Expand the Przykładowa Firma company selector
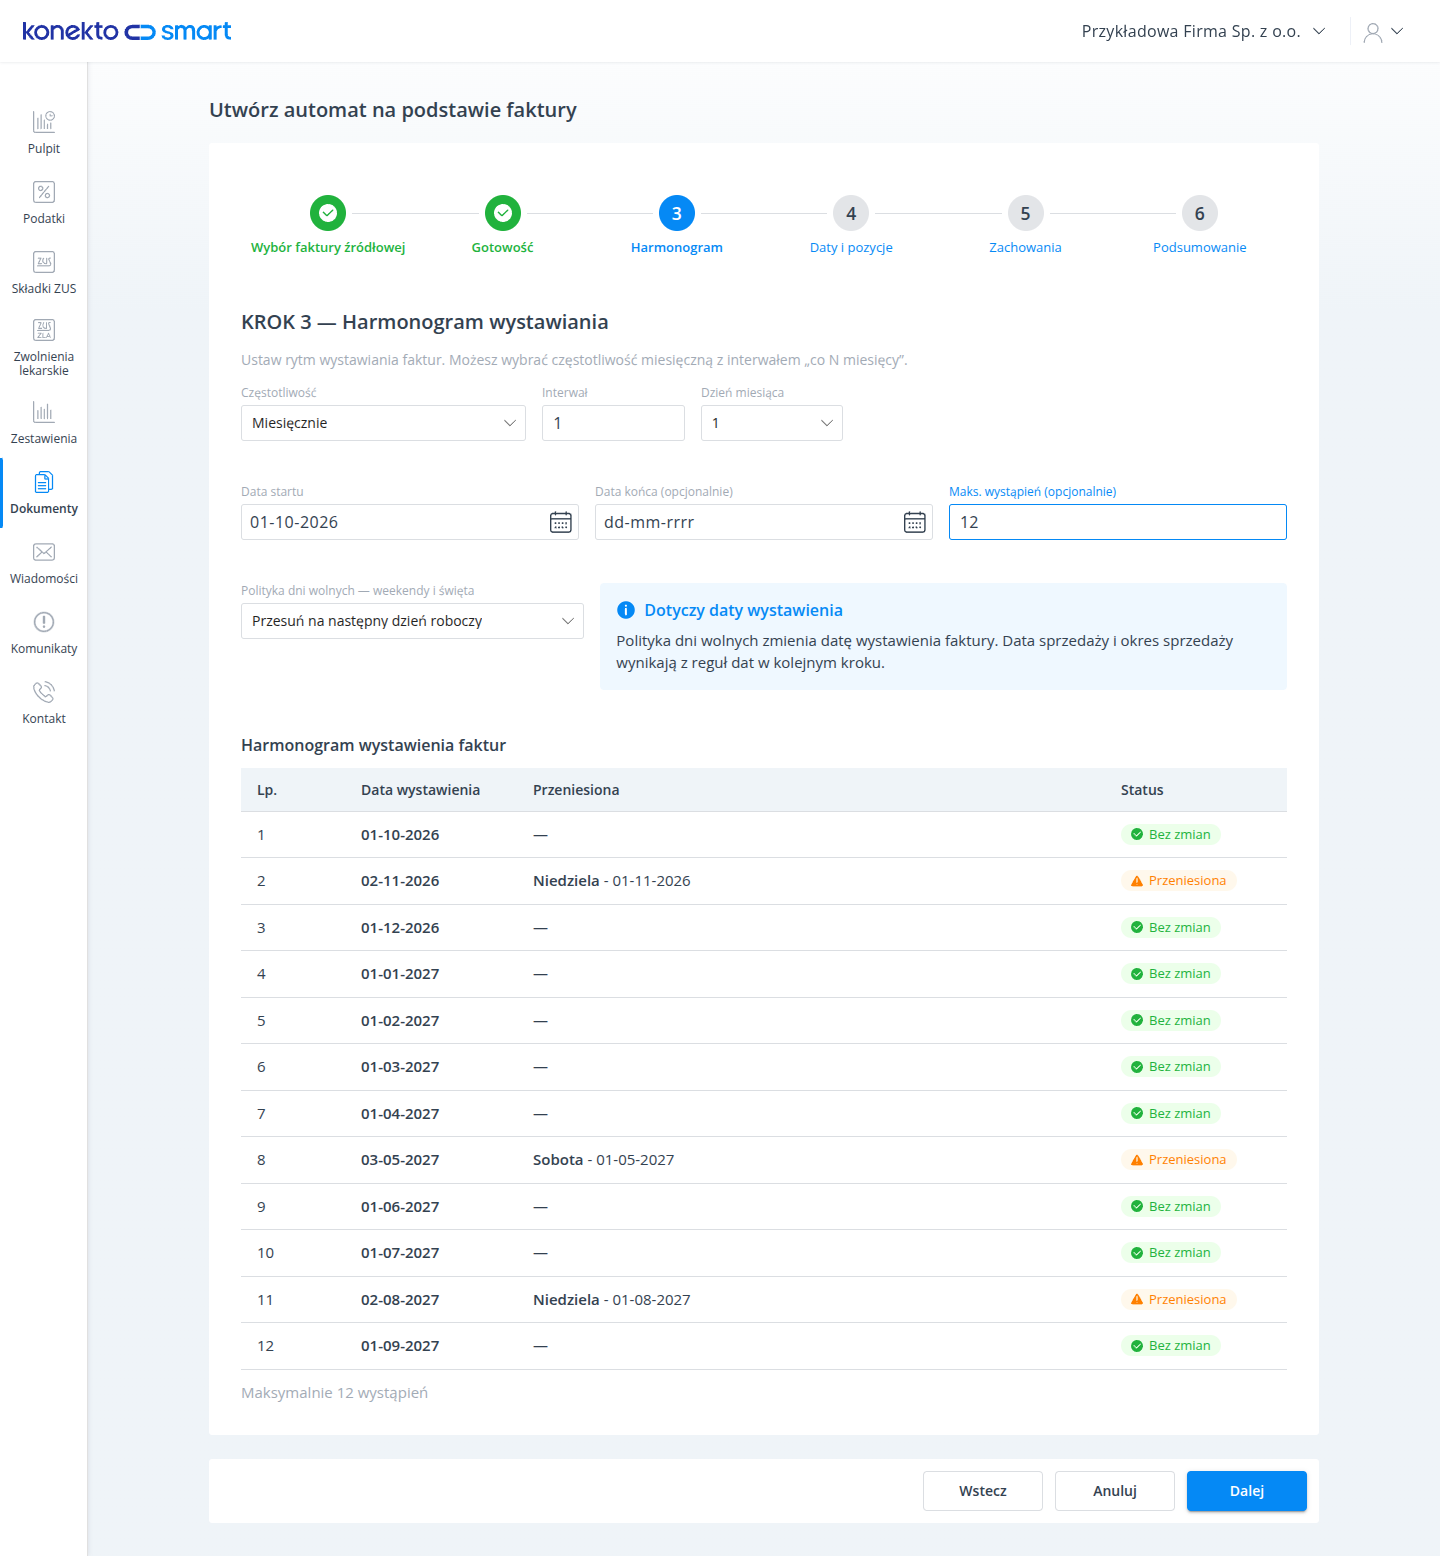Viewport: 1440px width, 1556px height. pyautogui.click(x=1204, y=31)
